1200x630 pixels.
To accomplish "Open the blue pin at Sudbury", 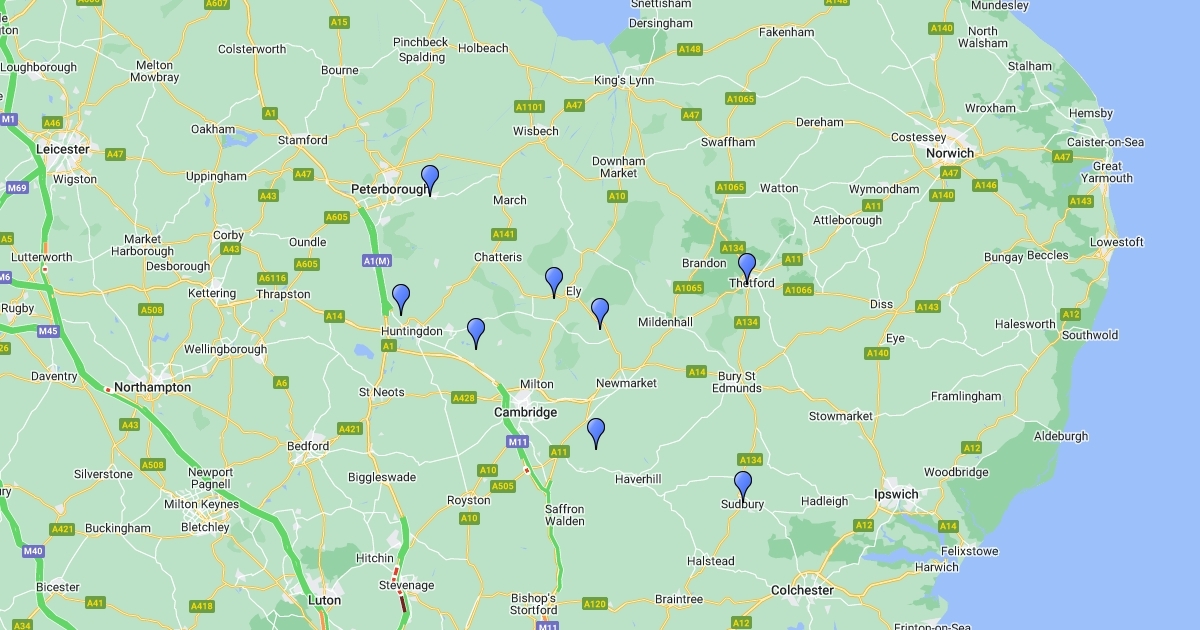I will click(x=742, y=485).
